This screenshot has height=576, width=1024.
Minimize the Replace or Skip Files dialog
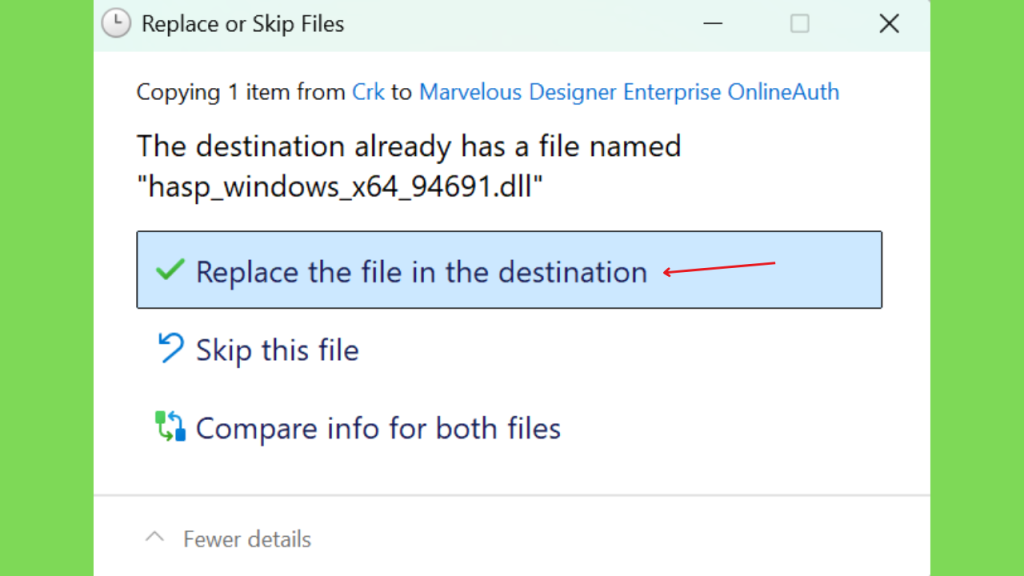[712, 24]
